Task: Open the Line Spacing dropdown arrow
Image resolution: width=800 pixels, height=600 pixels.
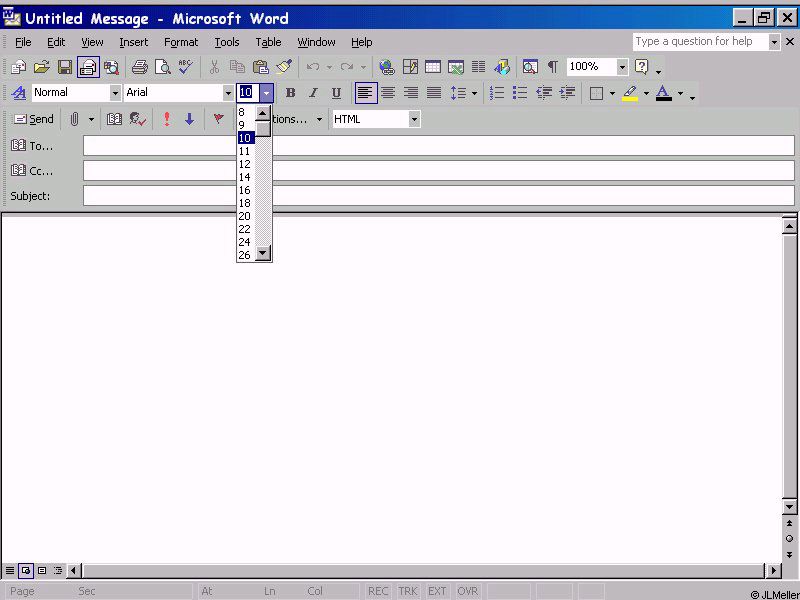Action: tap(474, 93)
